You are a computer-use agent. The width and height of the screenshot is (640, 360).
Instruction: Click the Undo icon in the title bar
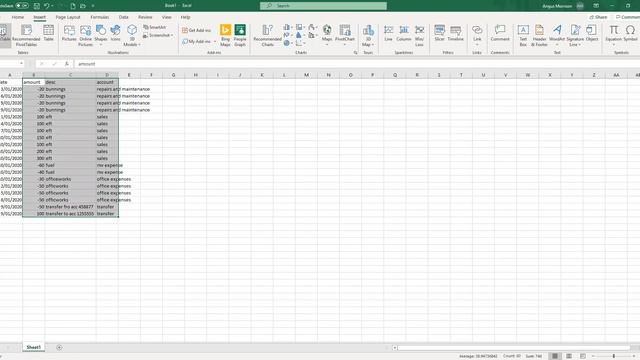pos(47,6)
